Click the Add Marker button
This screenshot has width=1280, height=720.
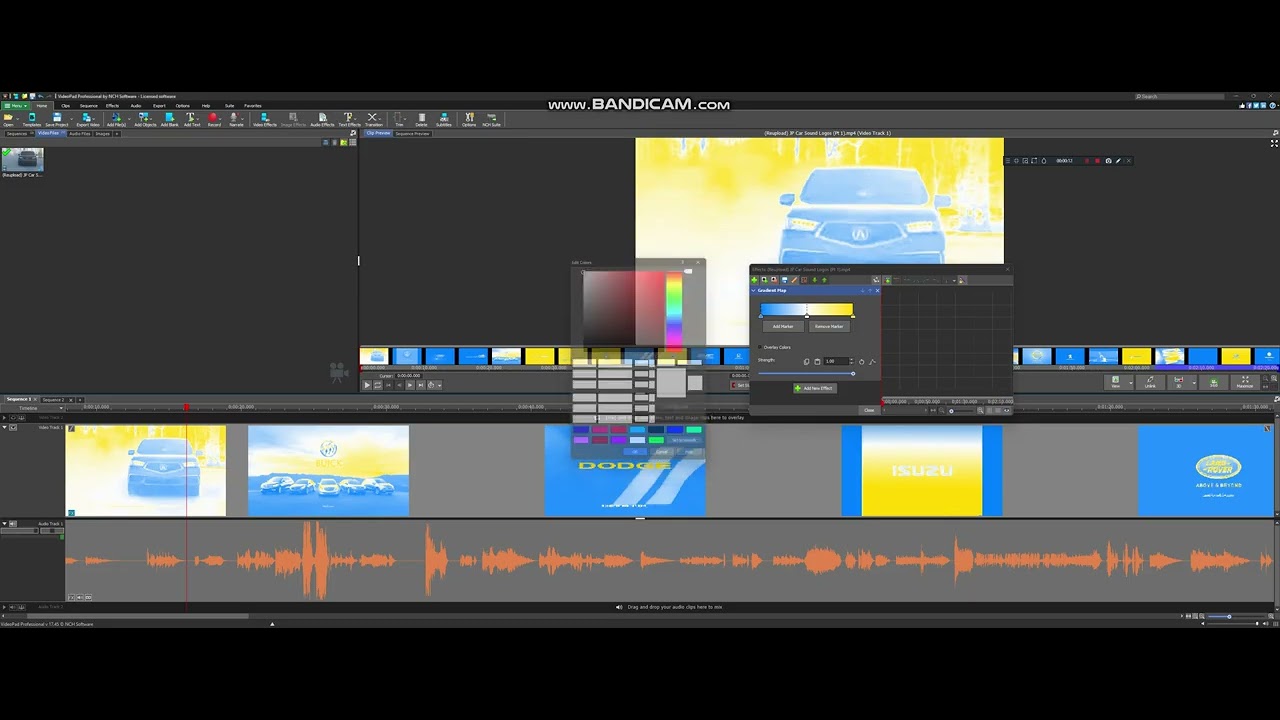click(x=783, y=326)
